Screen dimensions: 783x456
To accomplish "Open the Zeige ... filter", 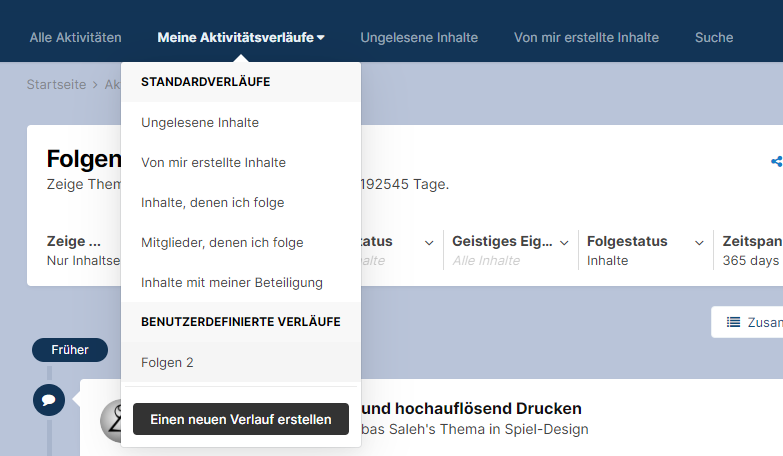I will click(x=80, y=250).
